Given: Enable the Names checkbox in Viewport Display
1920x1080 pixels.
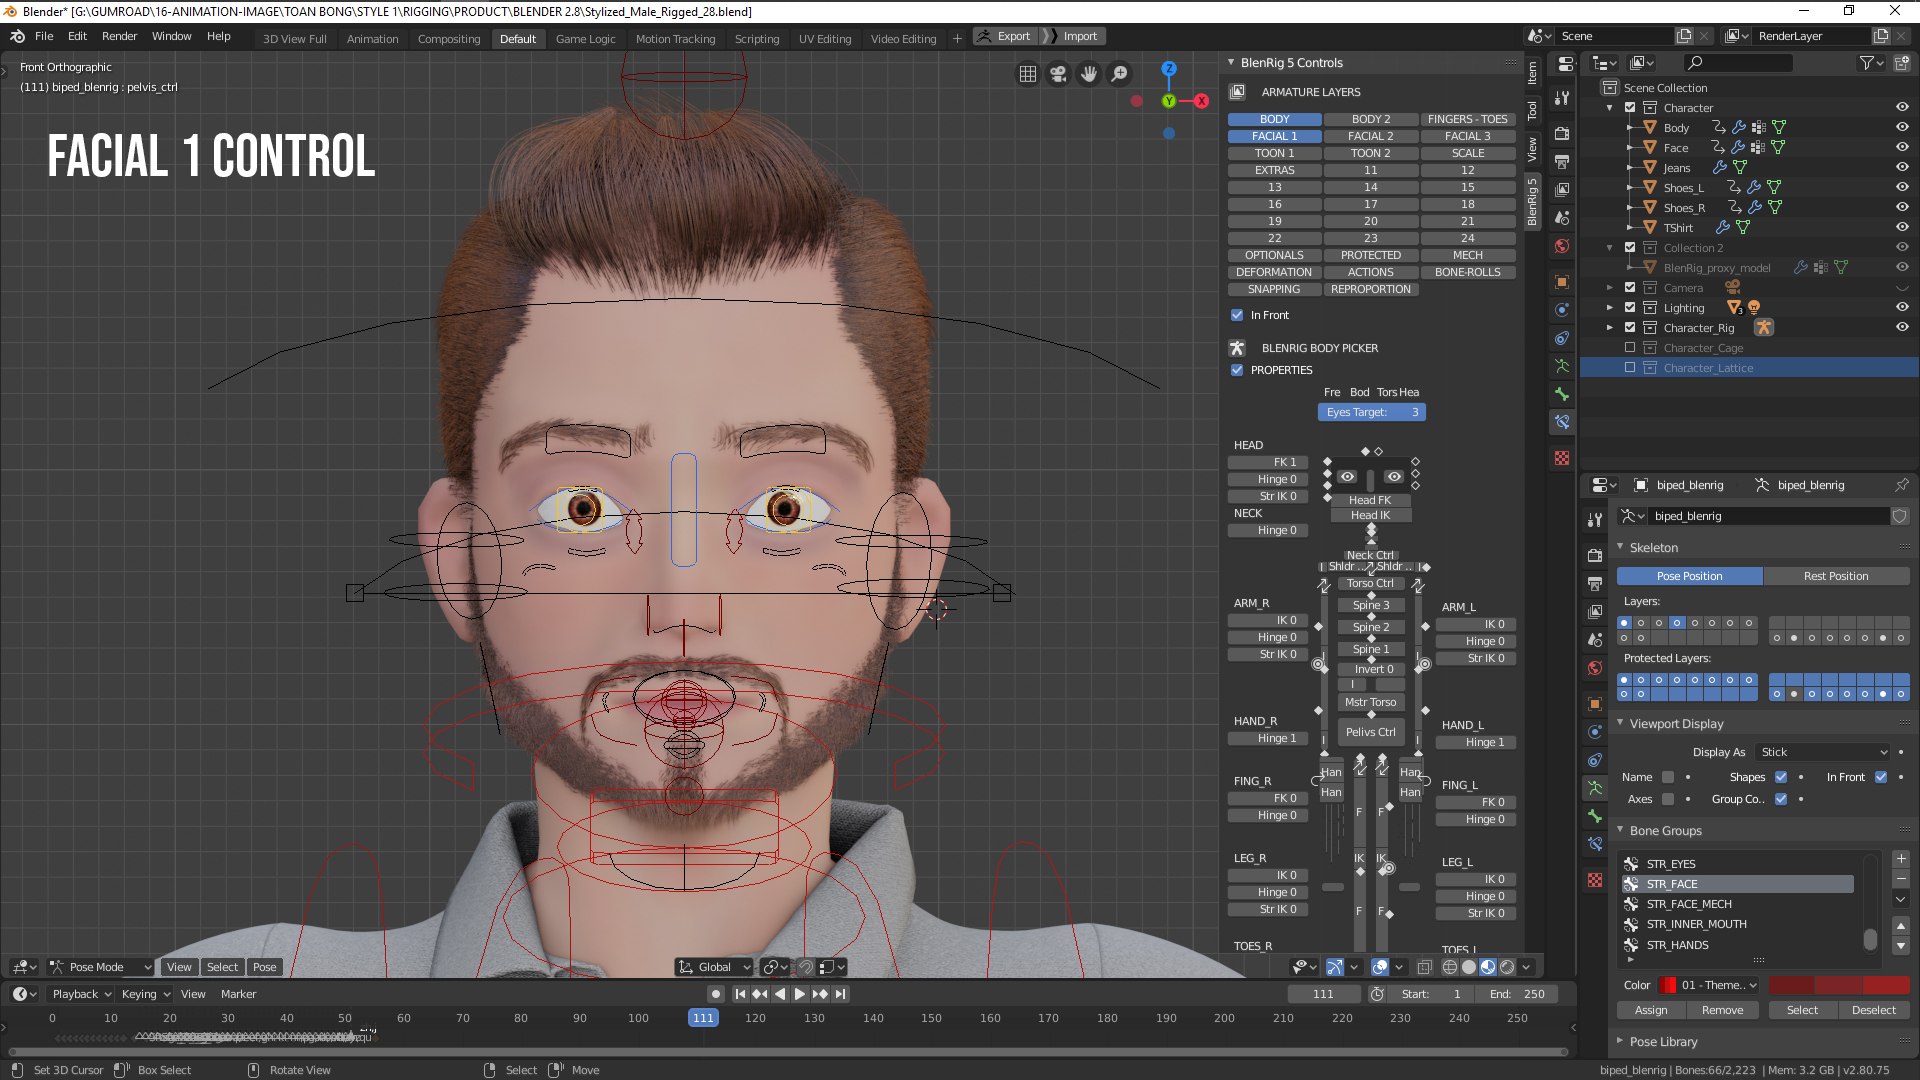Looking at the screenshot, I should coord(1668,777).
